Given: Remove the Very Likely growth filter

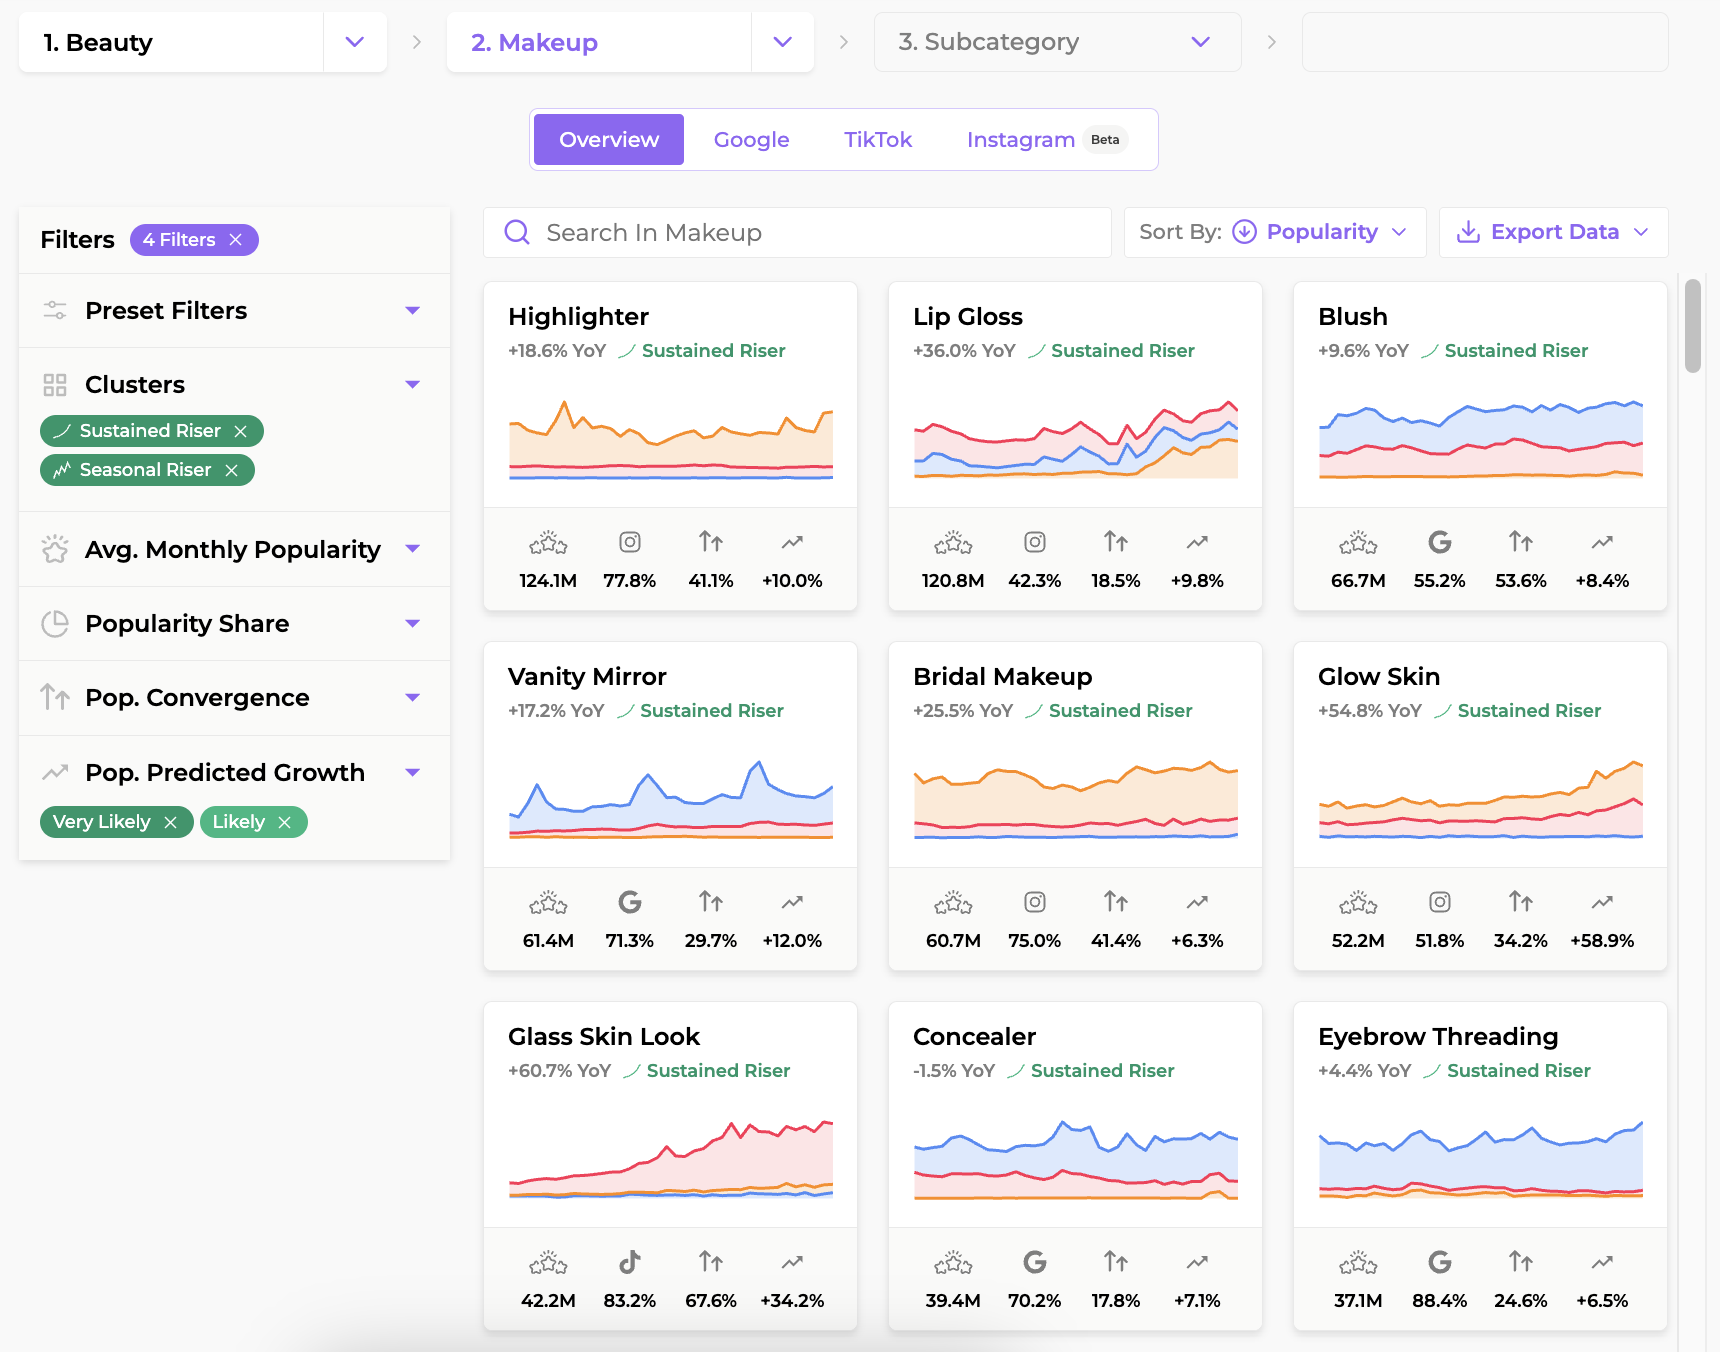Looking at the screenshot, I should (x=170, y=822).
